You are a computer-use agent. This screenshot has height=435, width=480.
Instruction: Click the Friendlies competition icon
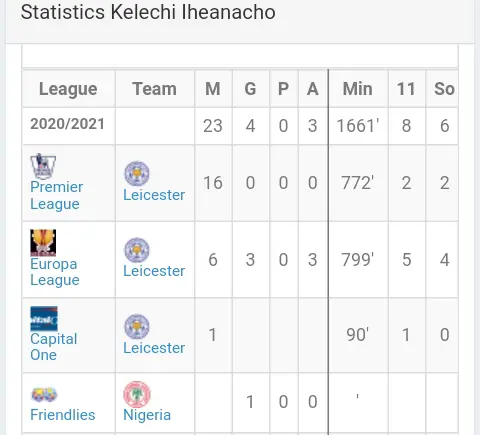click(x=44, y=395)
